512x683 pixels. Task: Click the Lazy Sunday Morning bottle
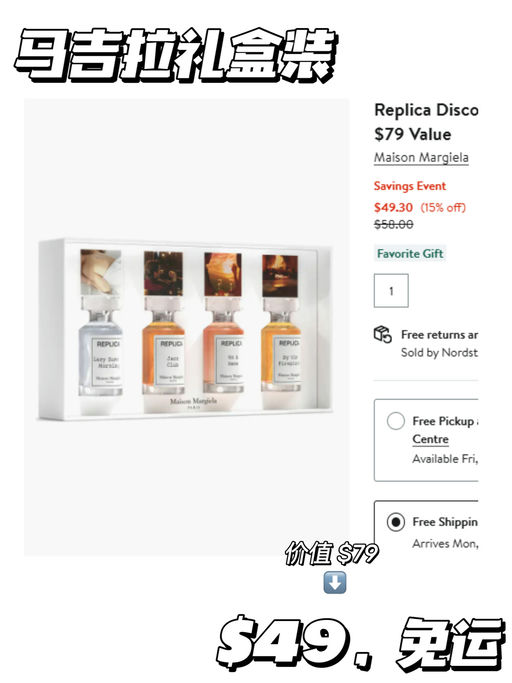101,323
